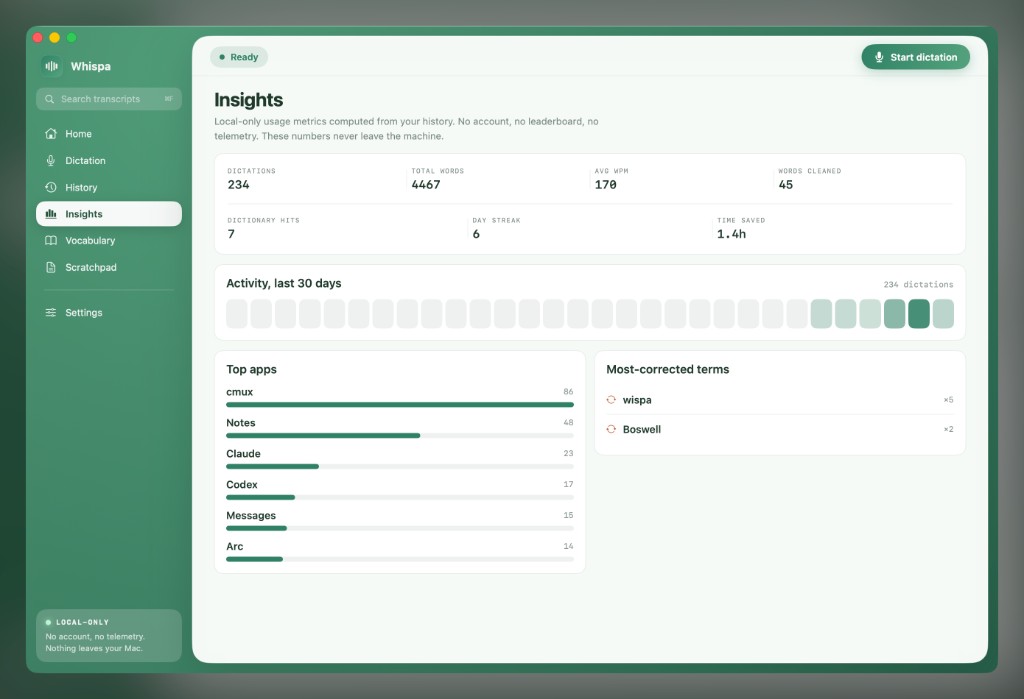
Task: Click the Dictation microphone icon in sidebar
Action: pyautogui.click(x=51, y=161)
